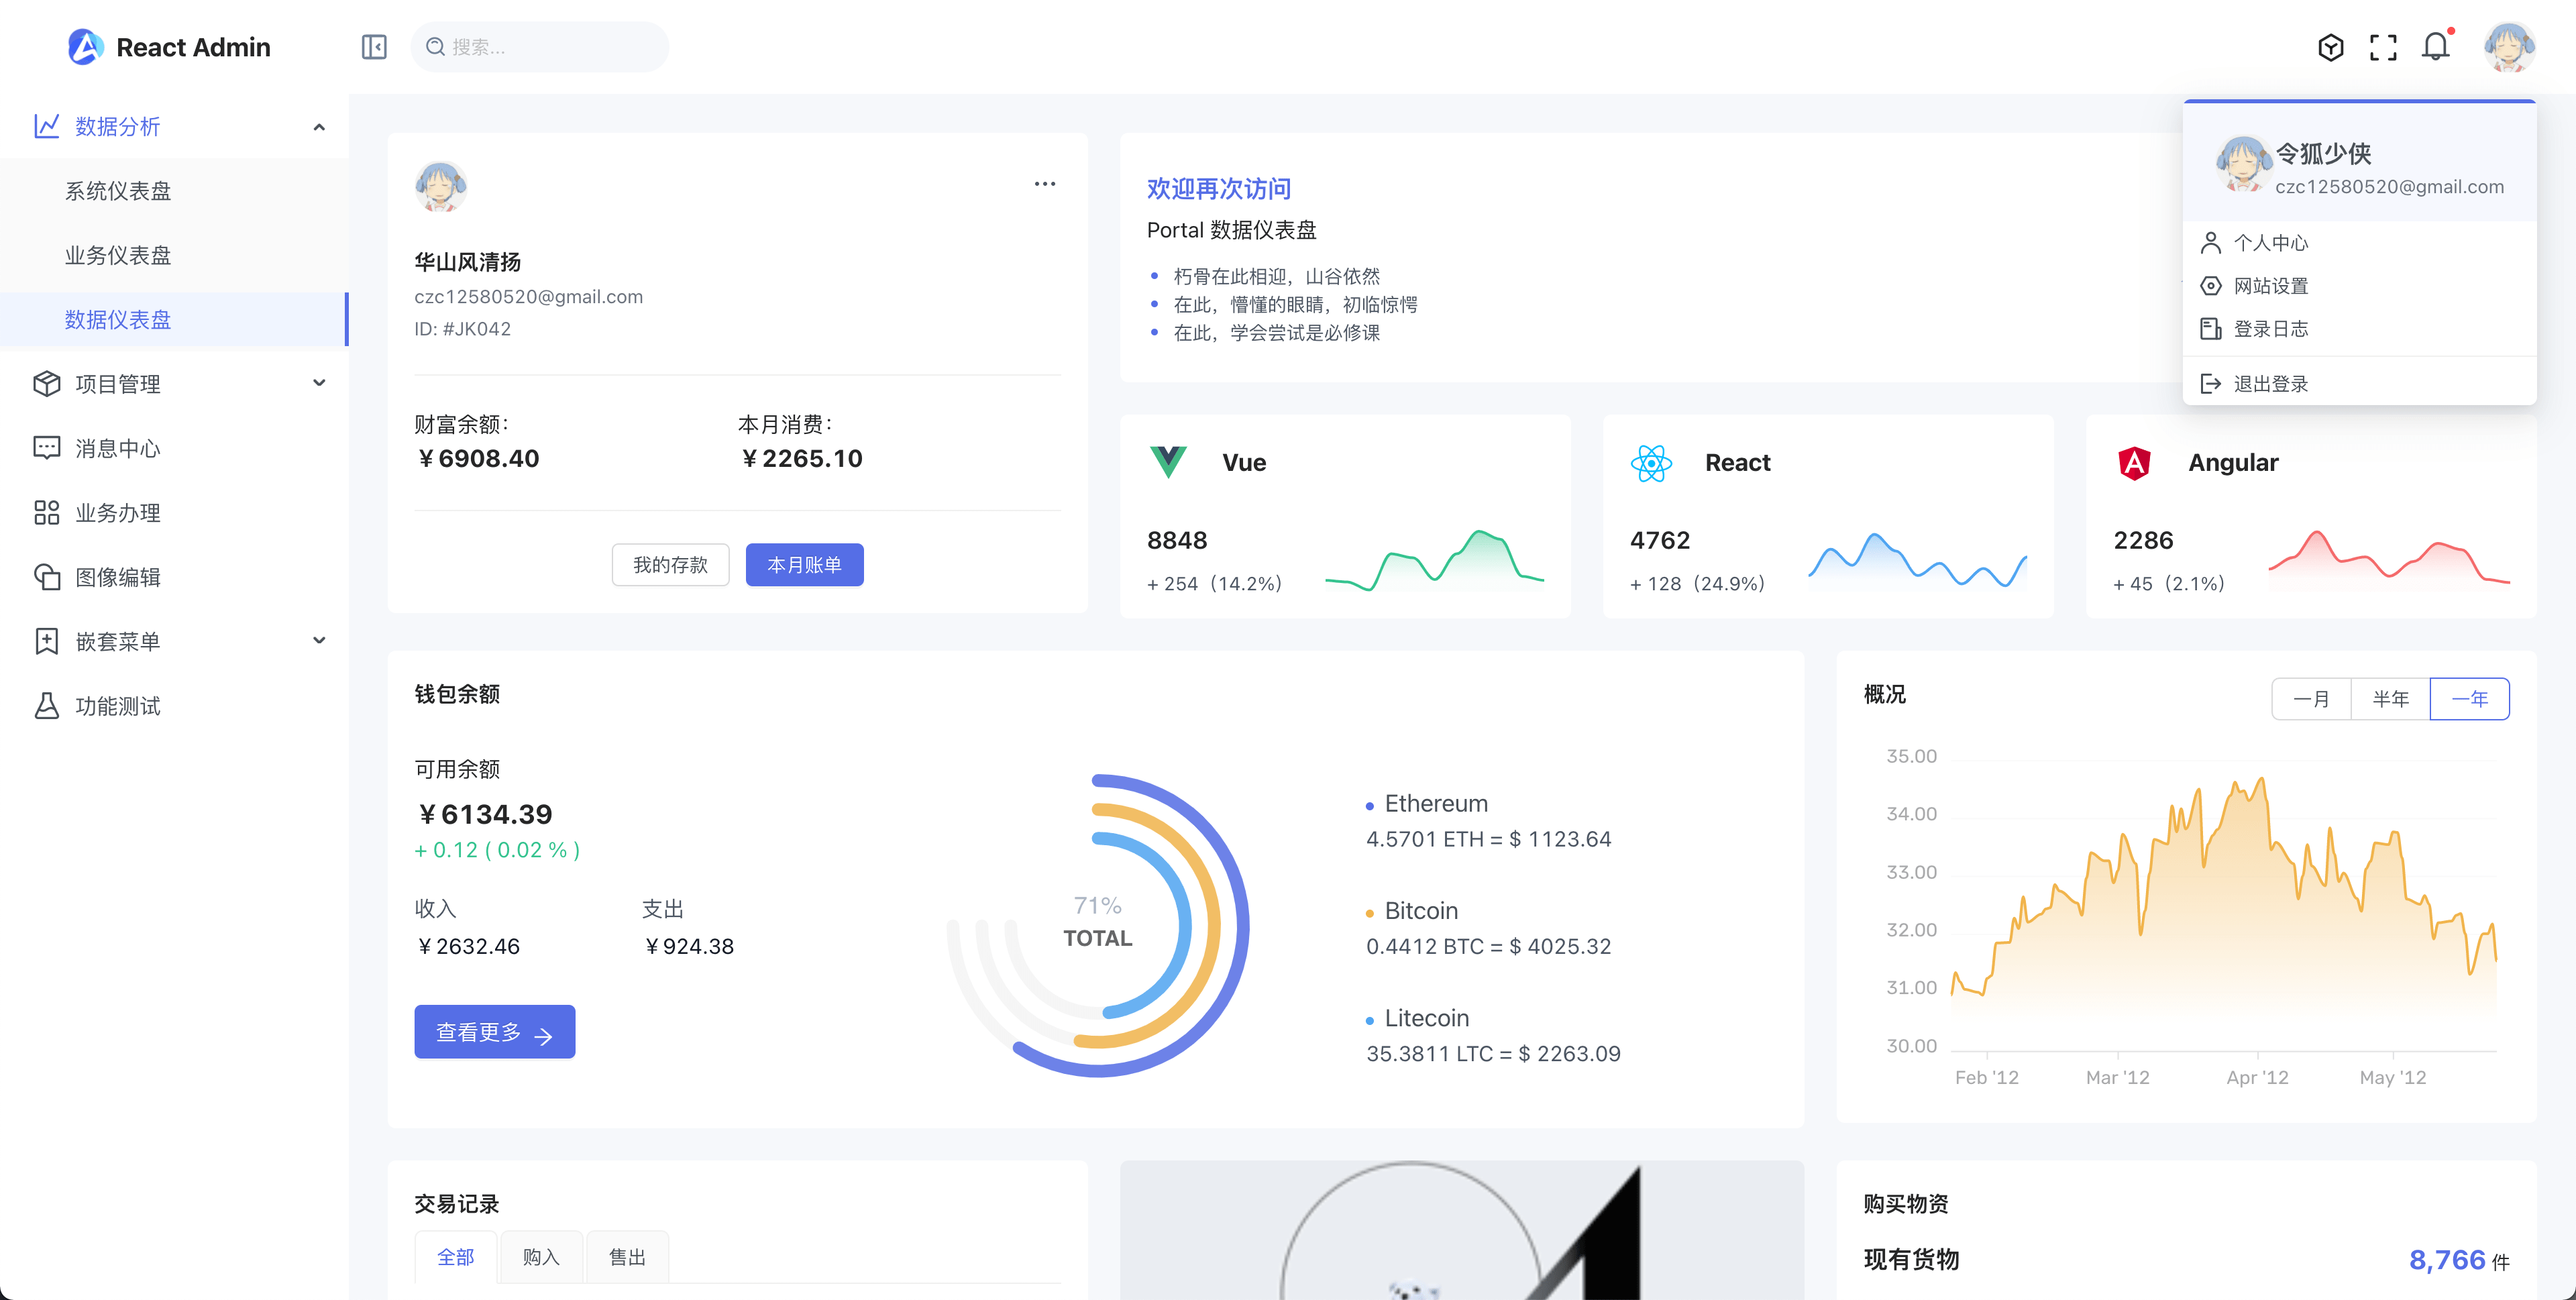2576x1300 pixels.
Task: Click the notification bell icon
Action: coord(2435,47)
